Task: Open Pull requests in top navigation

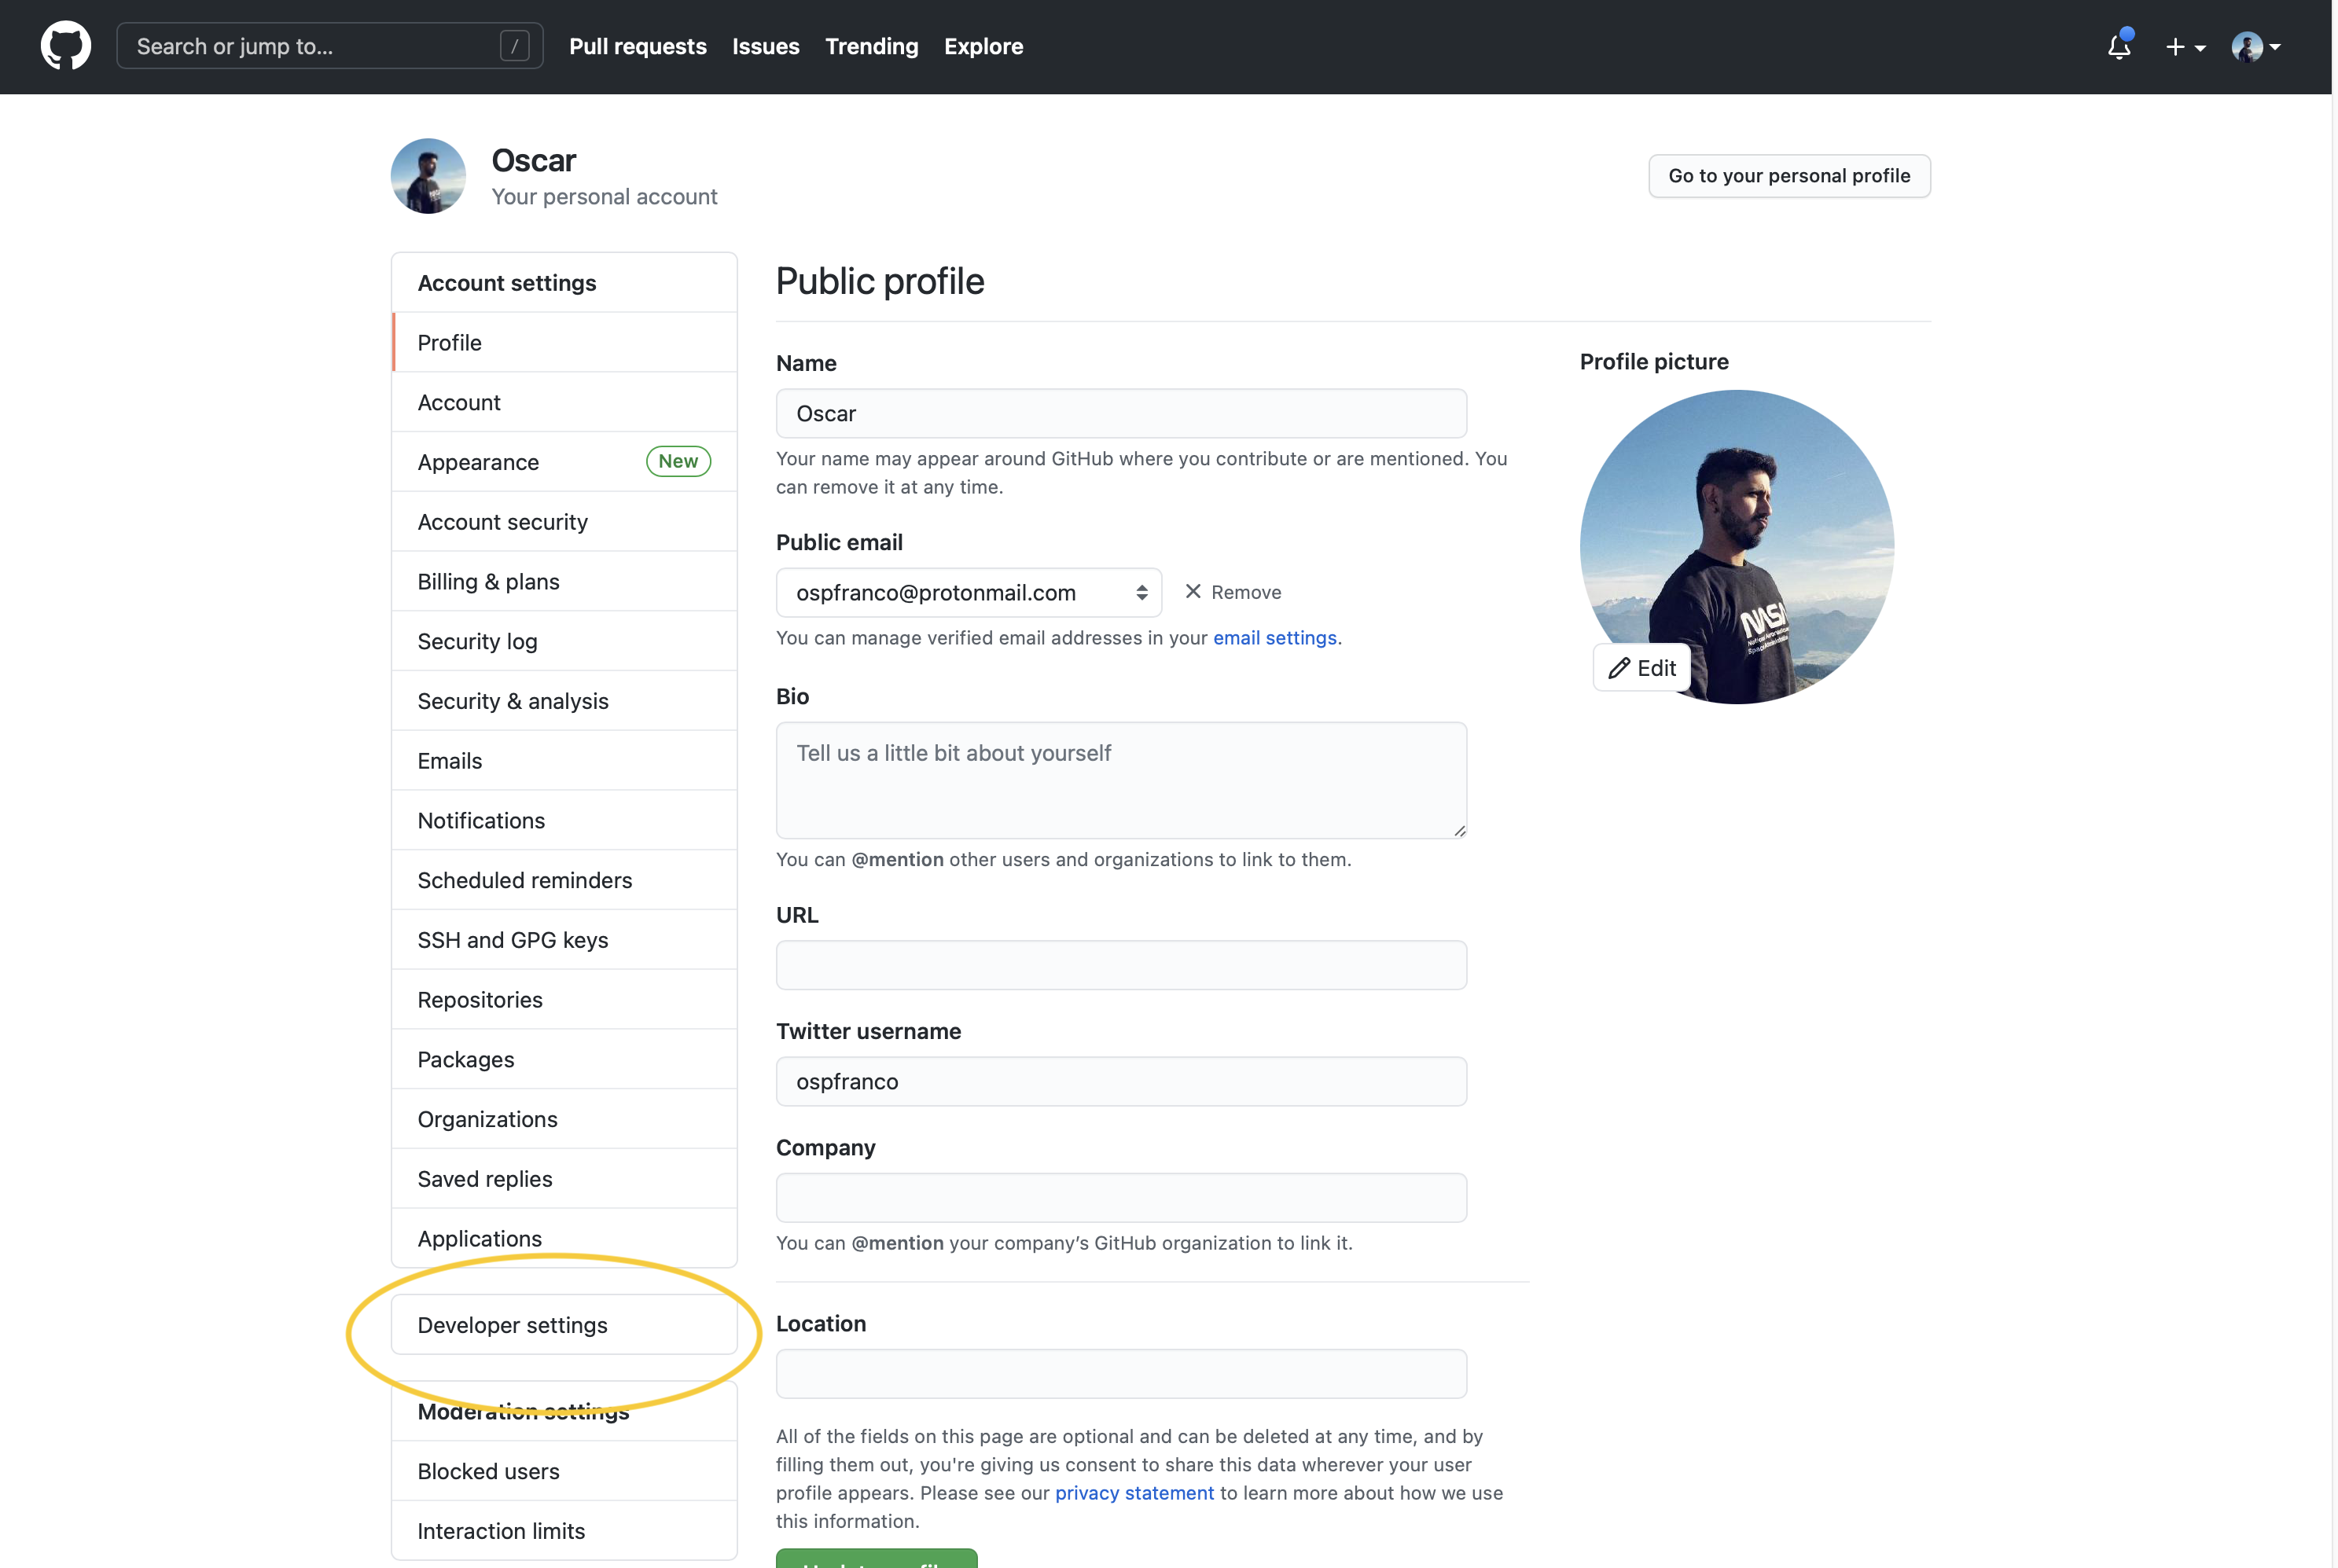Action: click(x=638, y=46)
